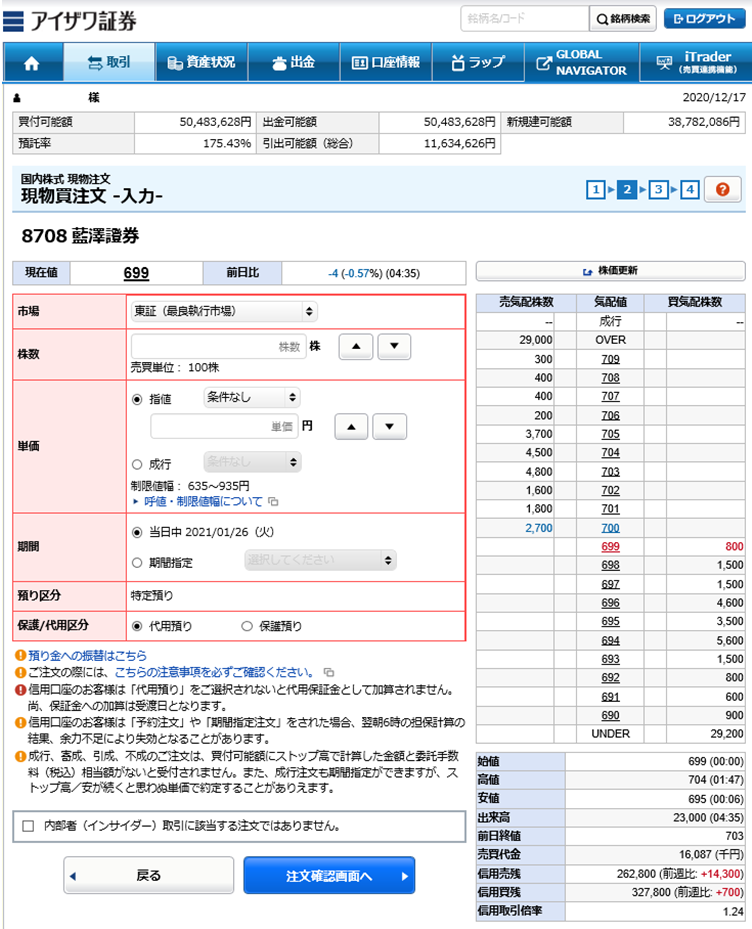Open the 資産状況 tab
Viewport: 752px width, 929px height.
[201, 62]
